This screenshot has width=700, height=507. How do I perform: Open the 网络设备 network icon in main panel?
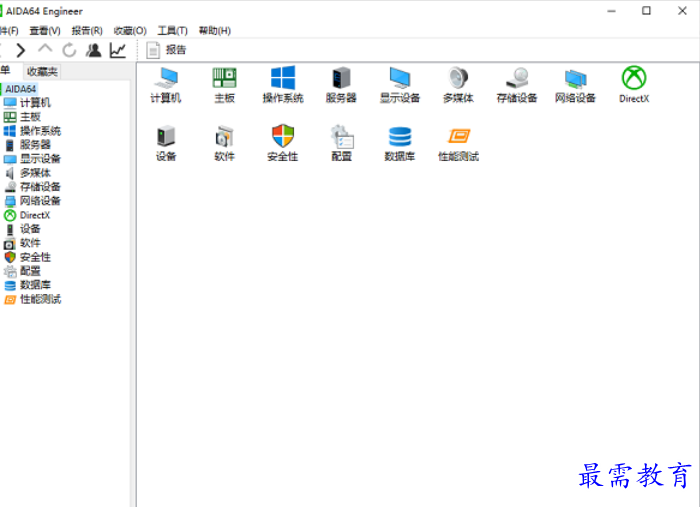click(x=575, y=85)
